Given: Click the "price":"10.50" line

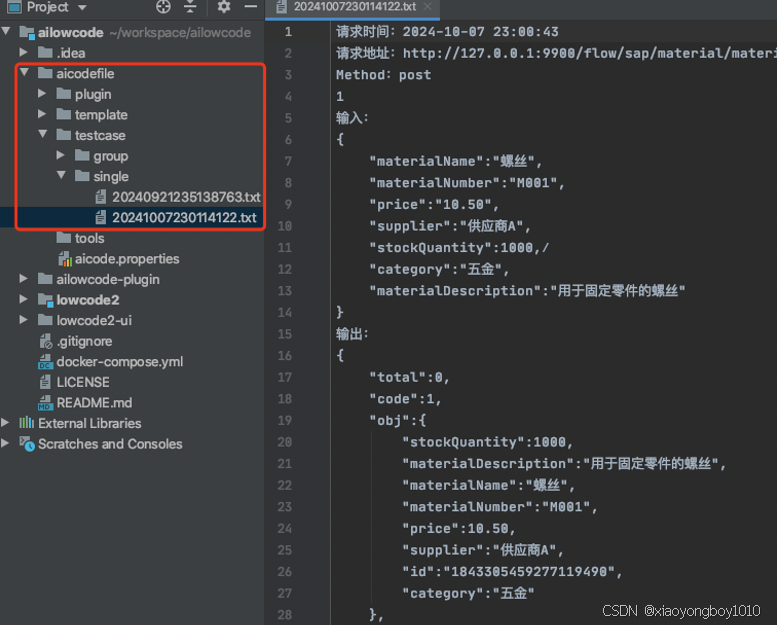Looking at the screenshot, I should point(434,205).
